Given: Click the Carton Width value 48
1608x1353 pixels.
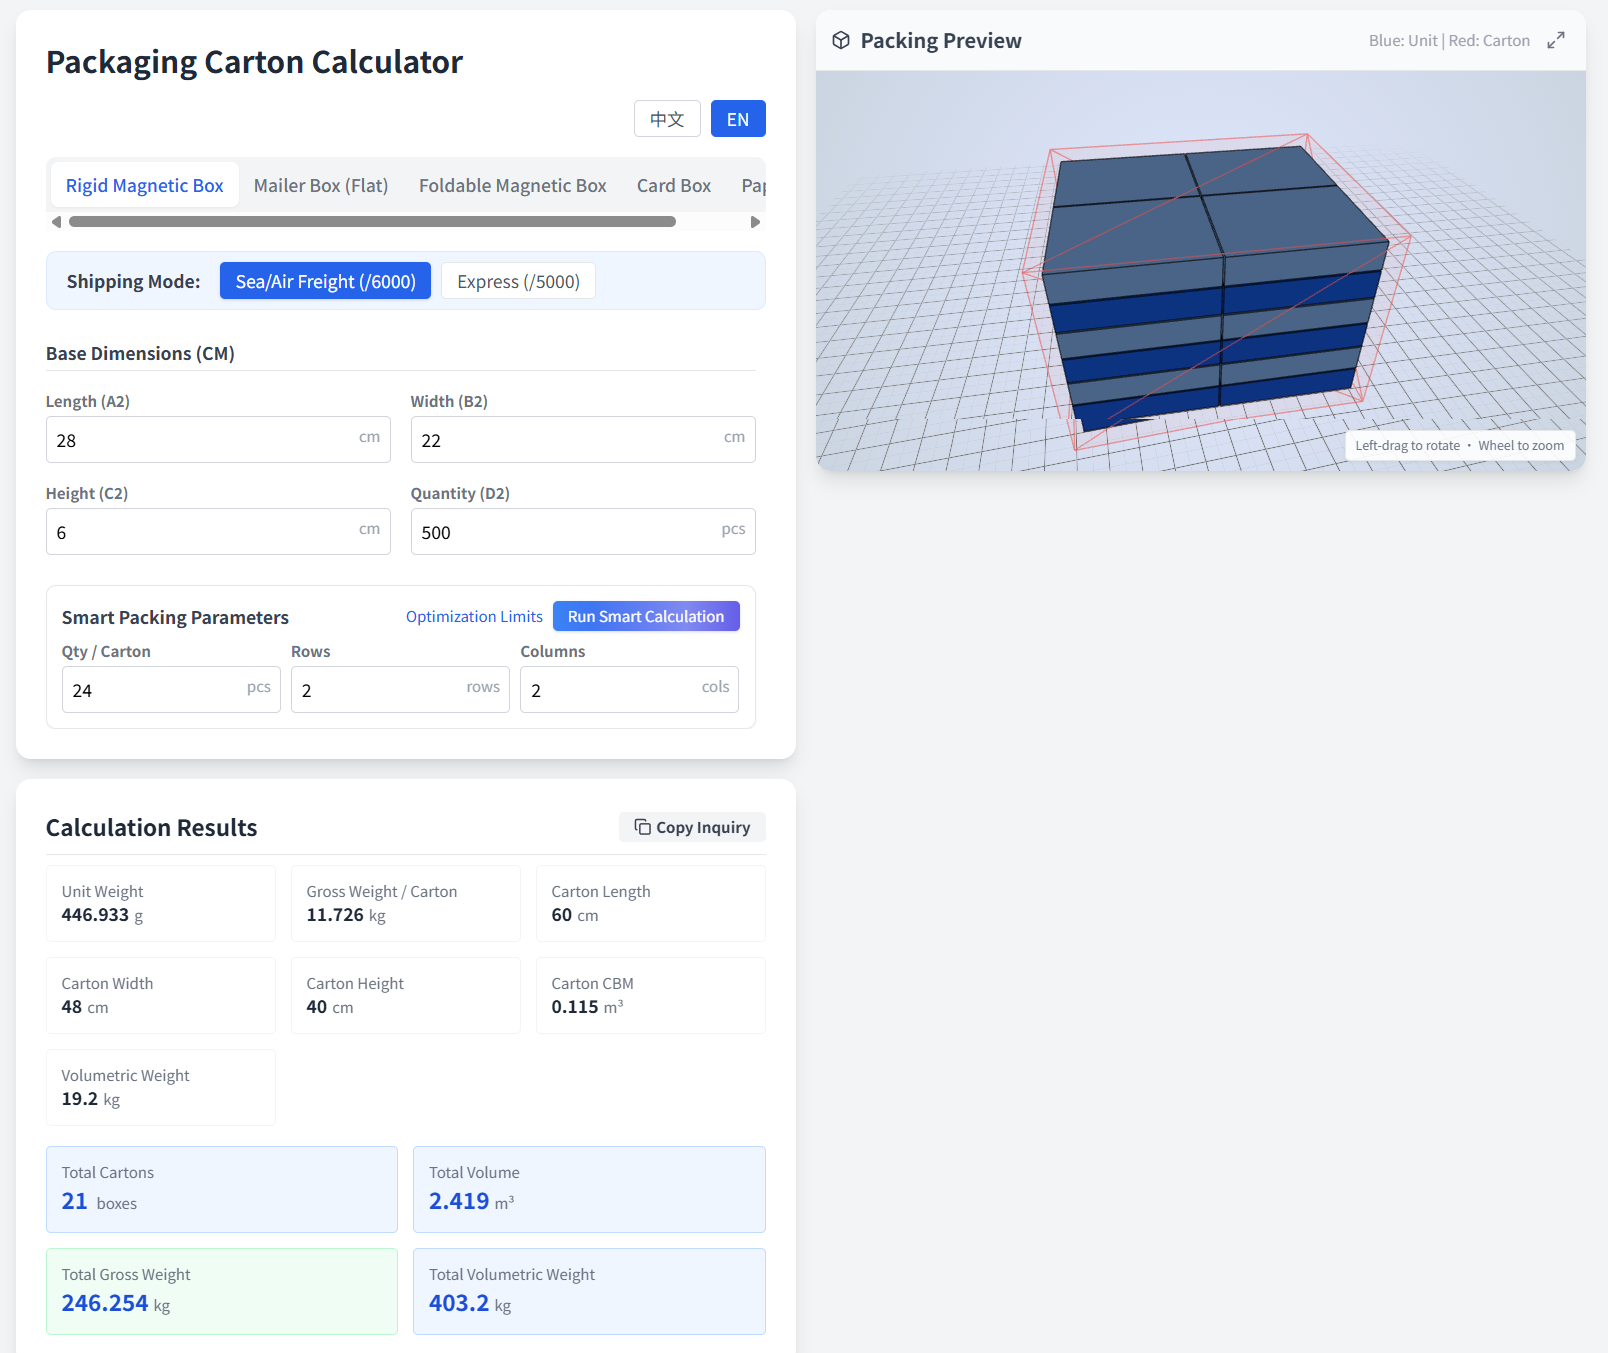Looking at the screenshot, I should coord(72,1007).
